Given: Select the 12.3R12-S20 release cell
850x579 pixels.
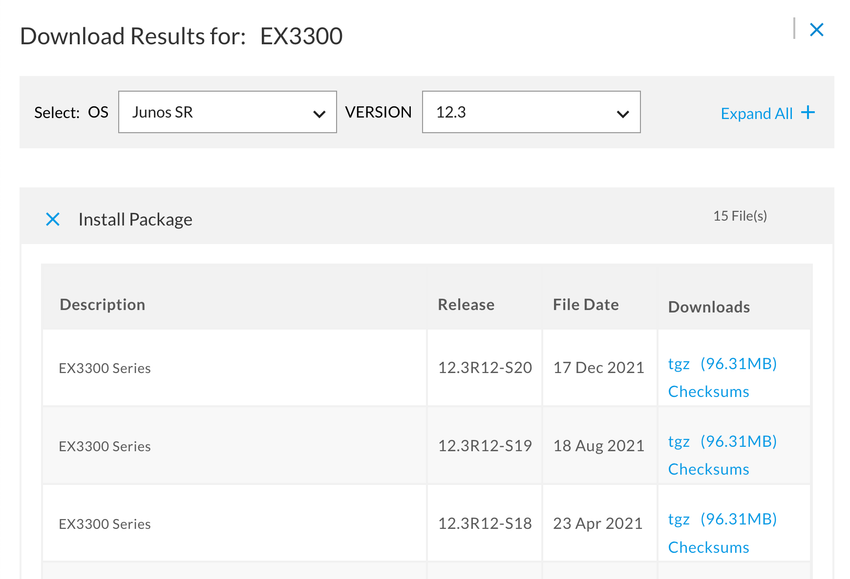Looking at the screenshot, I should (485, 368).
